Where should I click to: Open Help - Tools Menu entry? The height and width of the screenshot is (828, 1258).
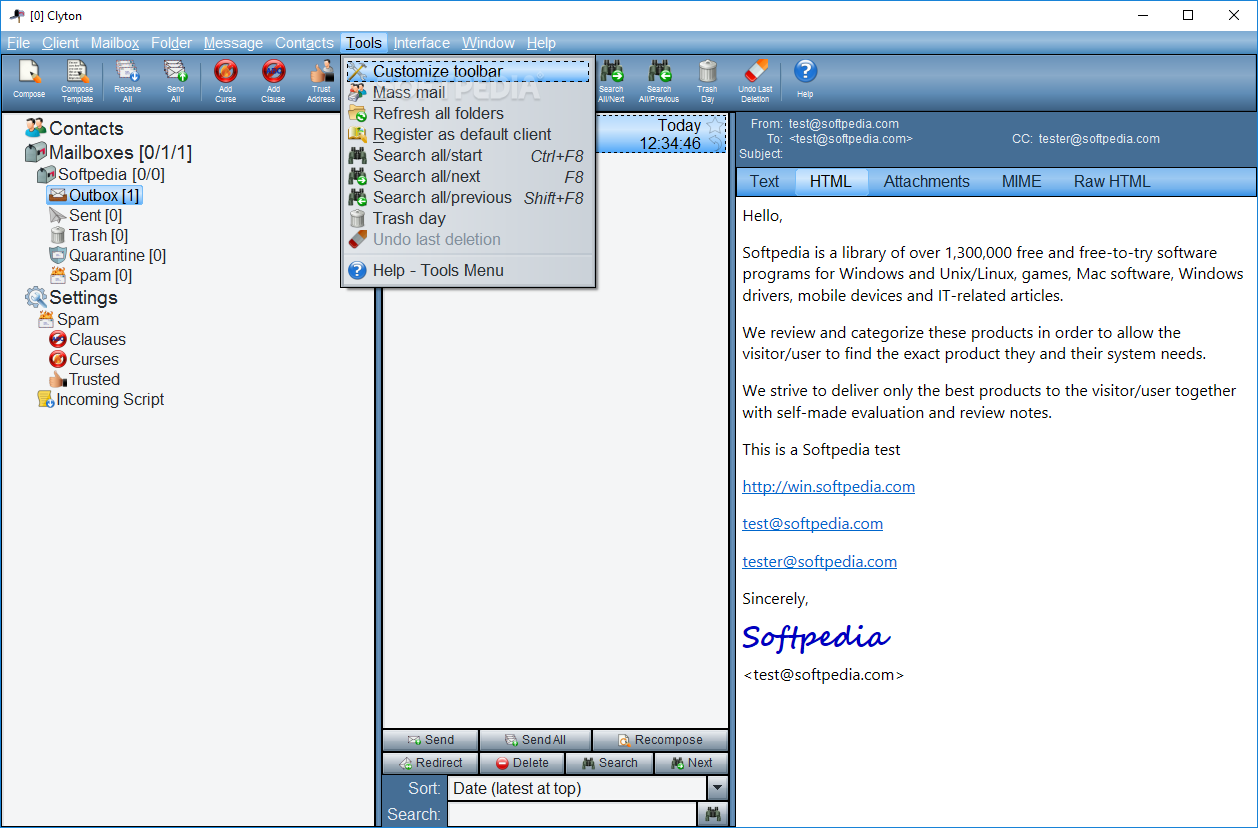468,270
